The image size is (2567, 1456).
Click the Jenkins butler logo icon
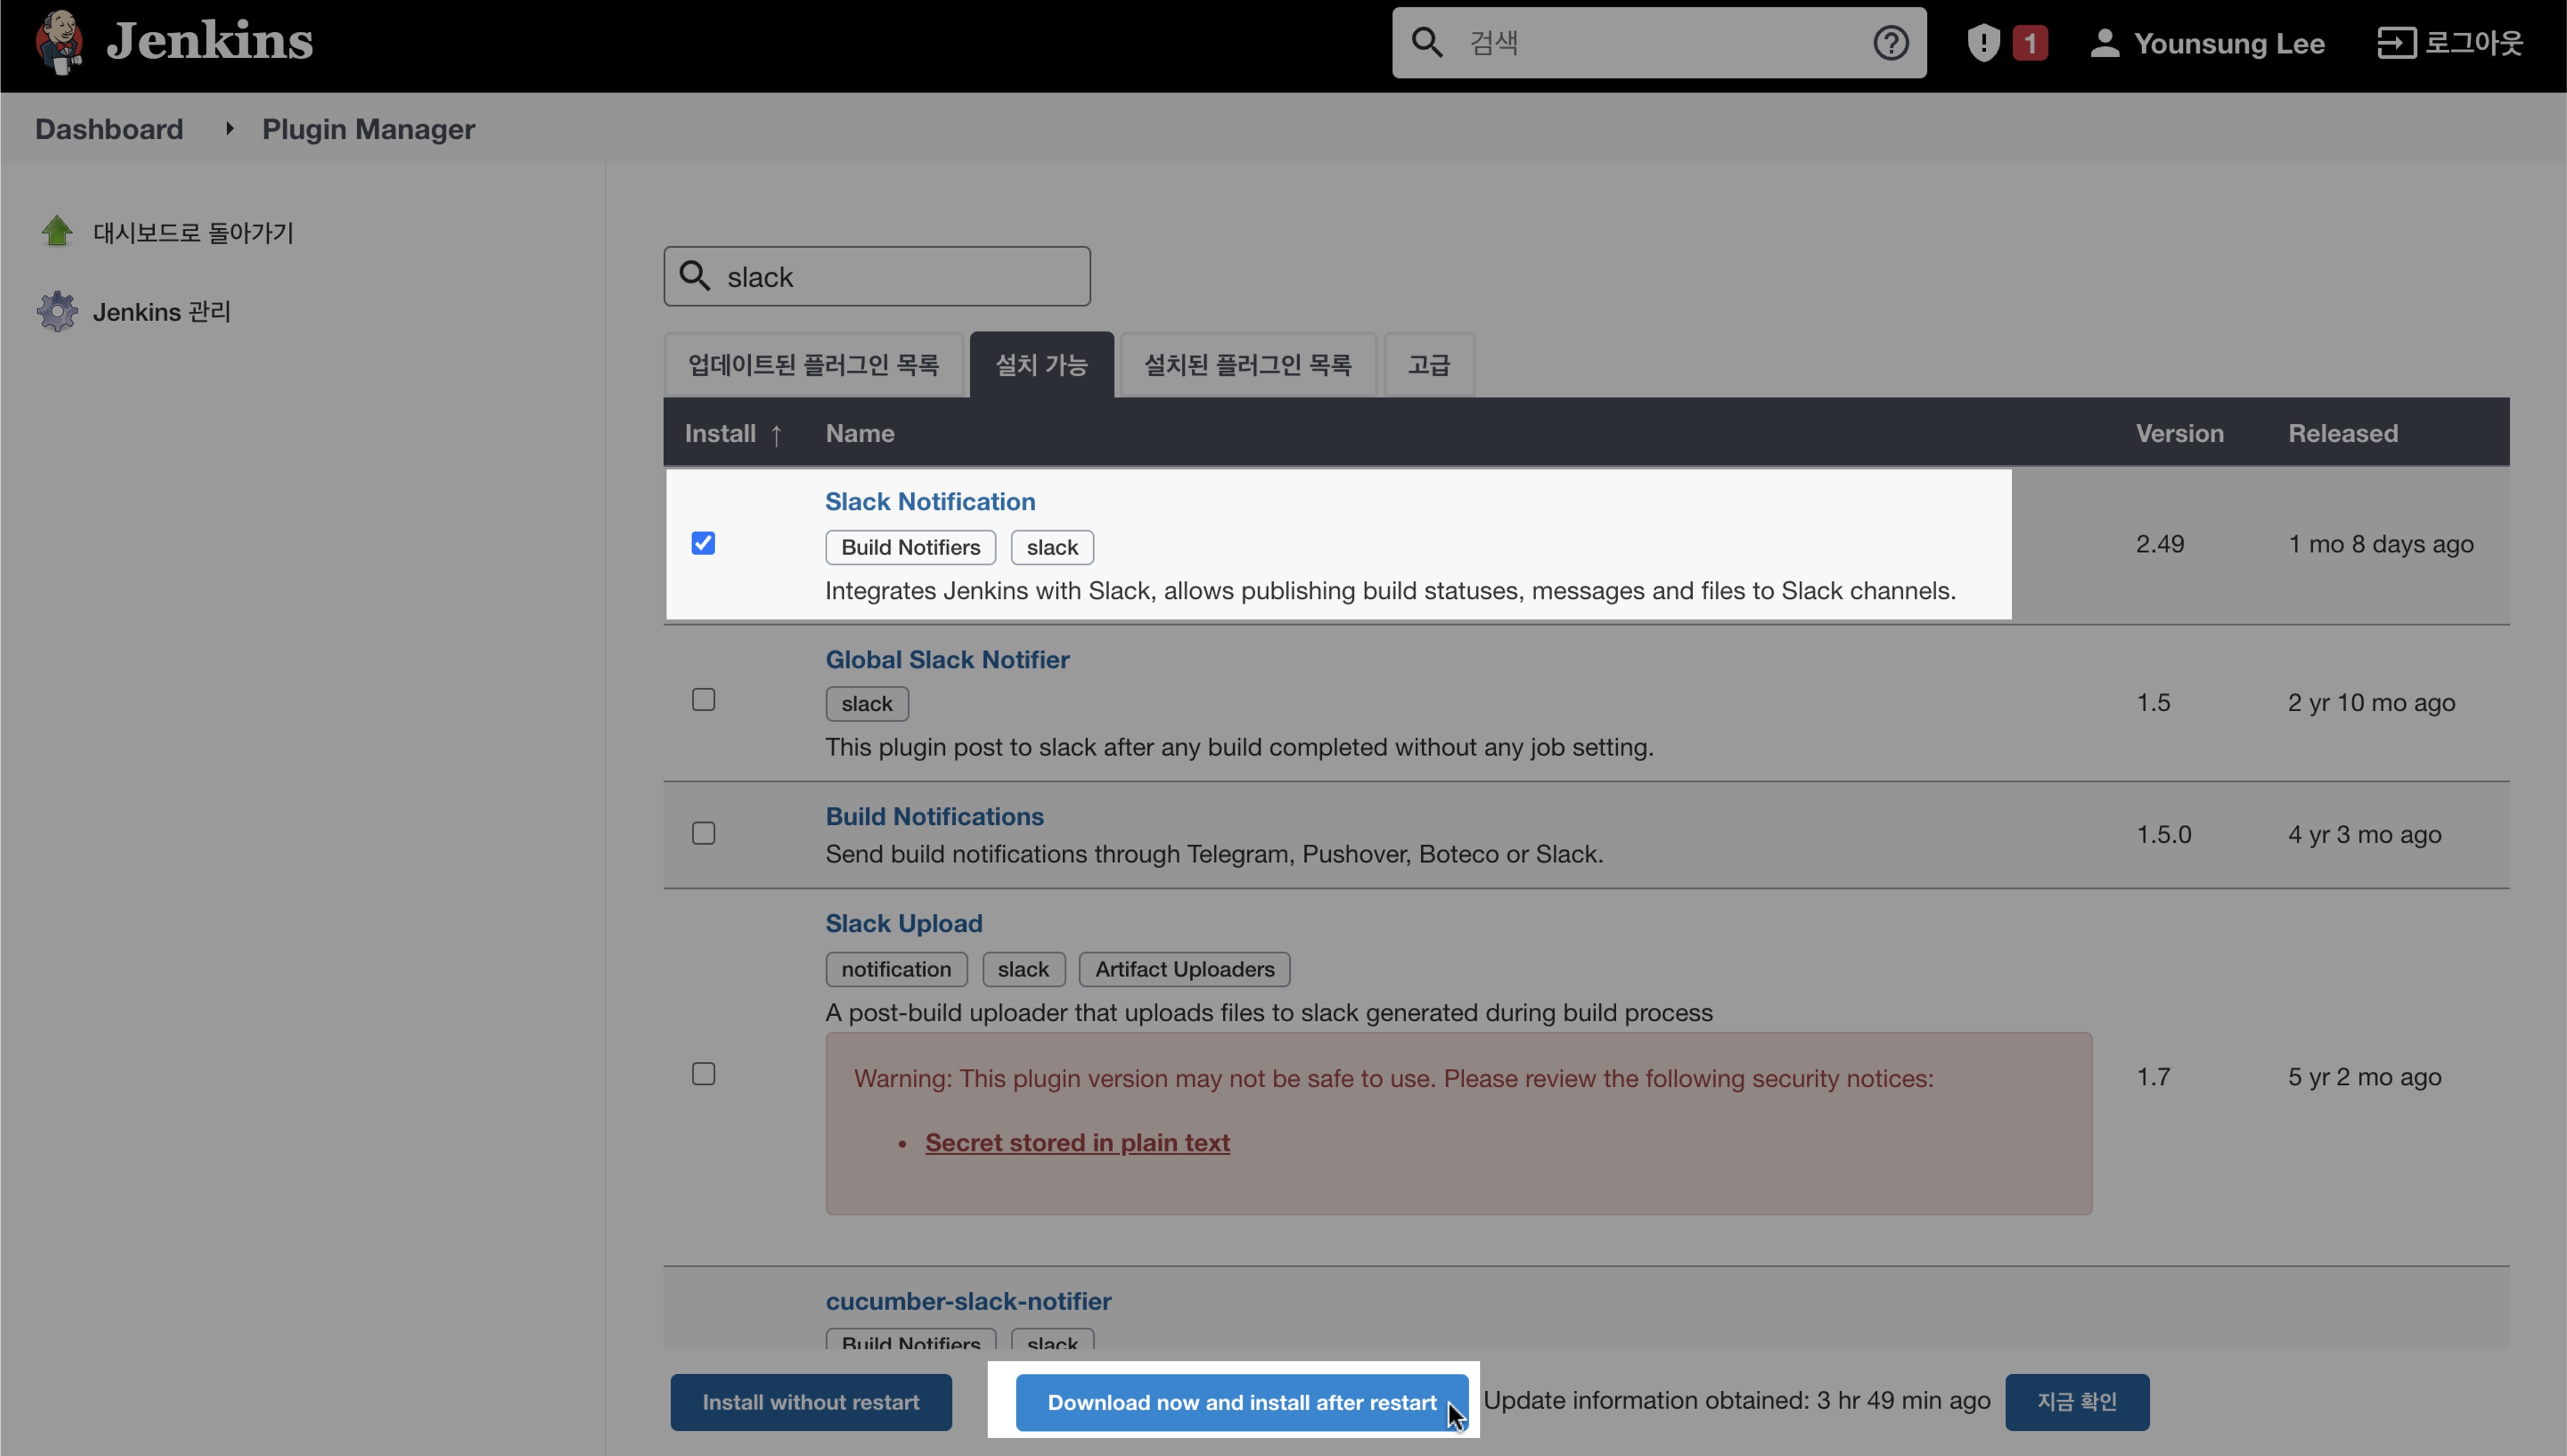point(58,42)
